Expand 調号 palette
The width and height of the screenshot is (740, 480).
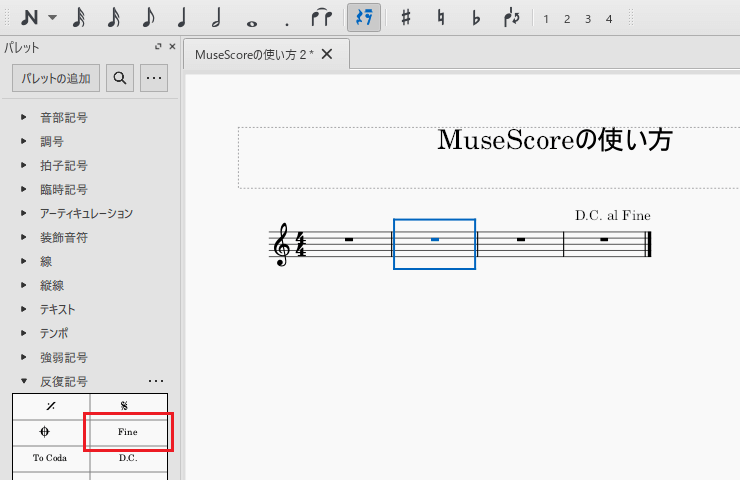(24, 141)
